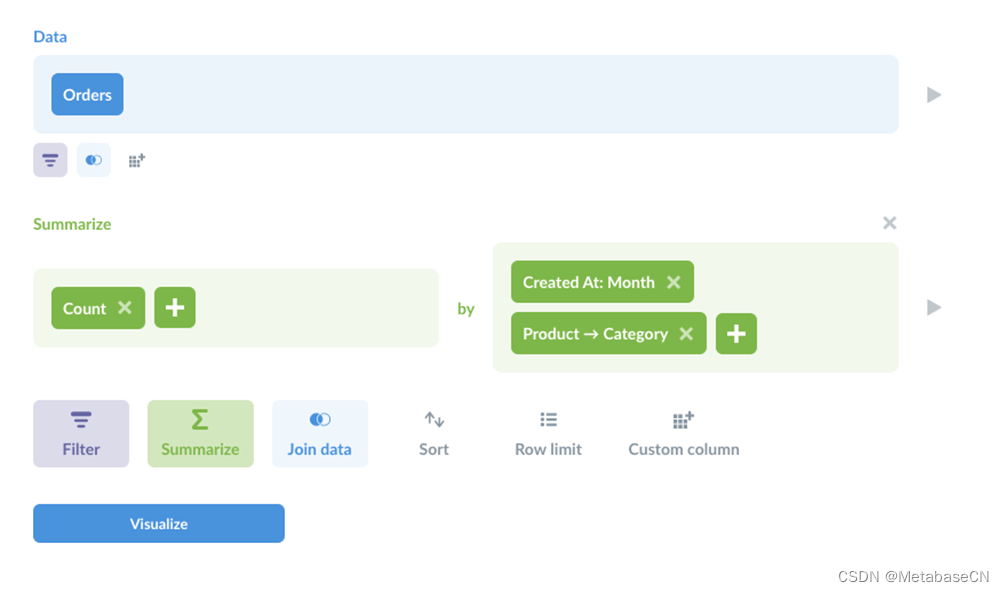Add another metric next to Count
Viewport: 1004px width, 592px height.
pos(175,308)
